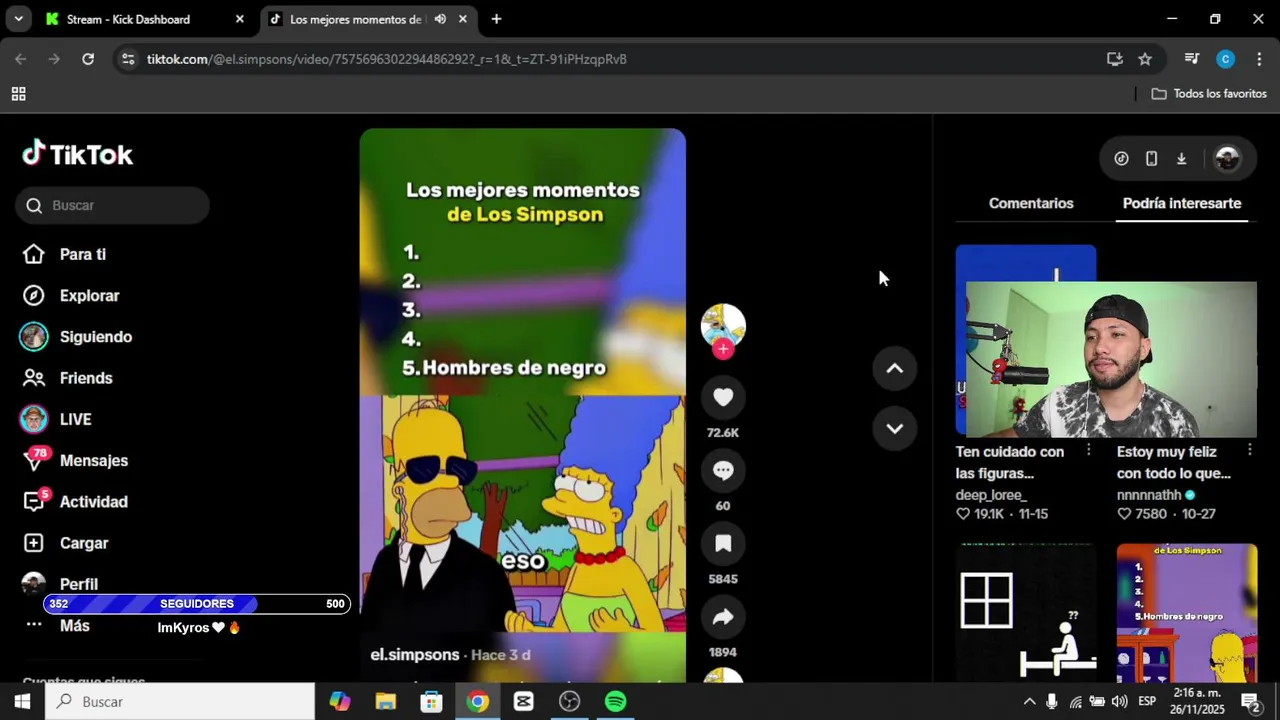This screenshot has width=1280, height=720.
Task: Mute the TikTok tab audio icon
Action: pyautogui.click(x=440, y=19)
